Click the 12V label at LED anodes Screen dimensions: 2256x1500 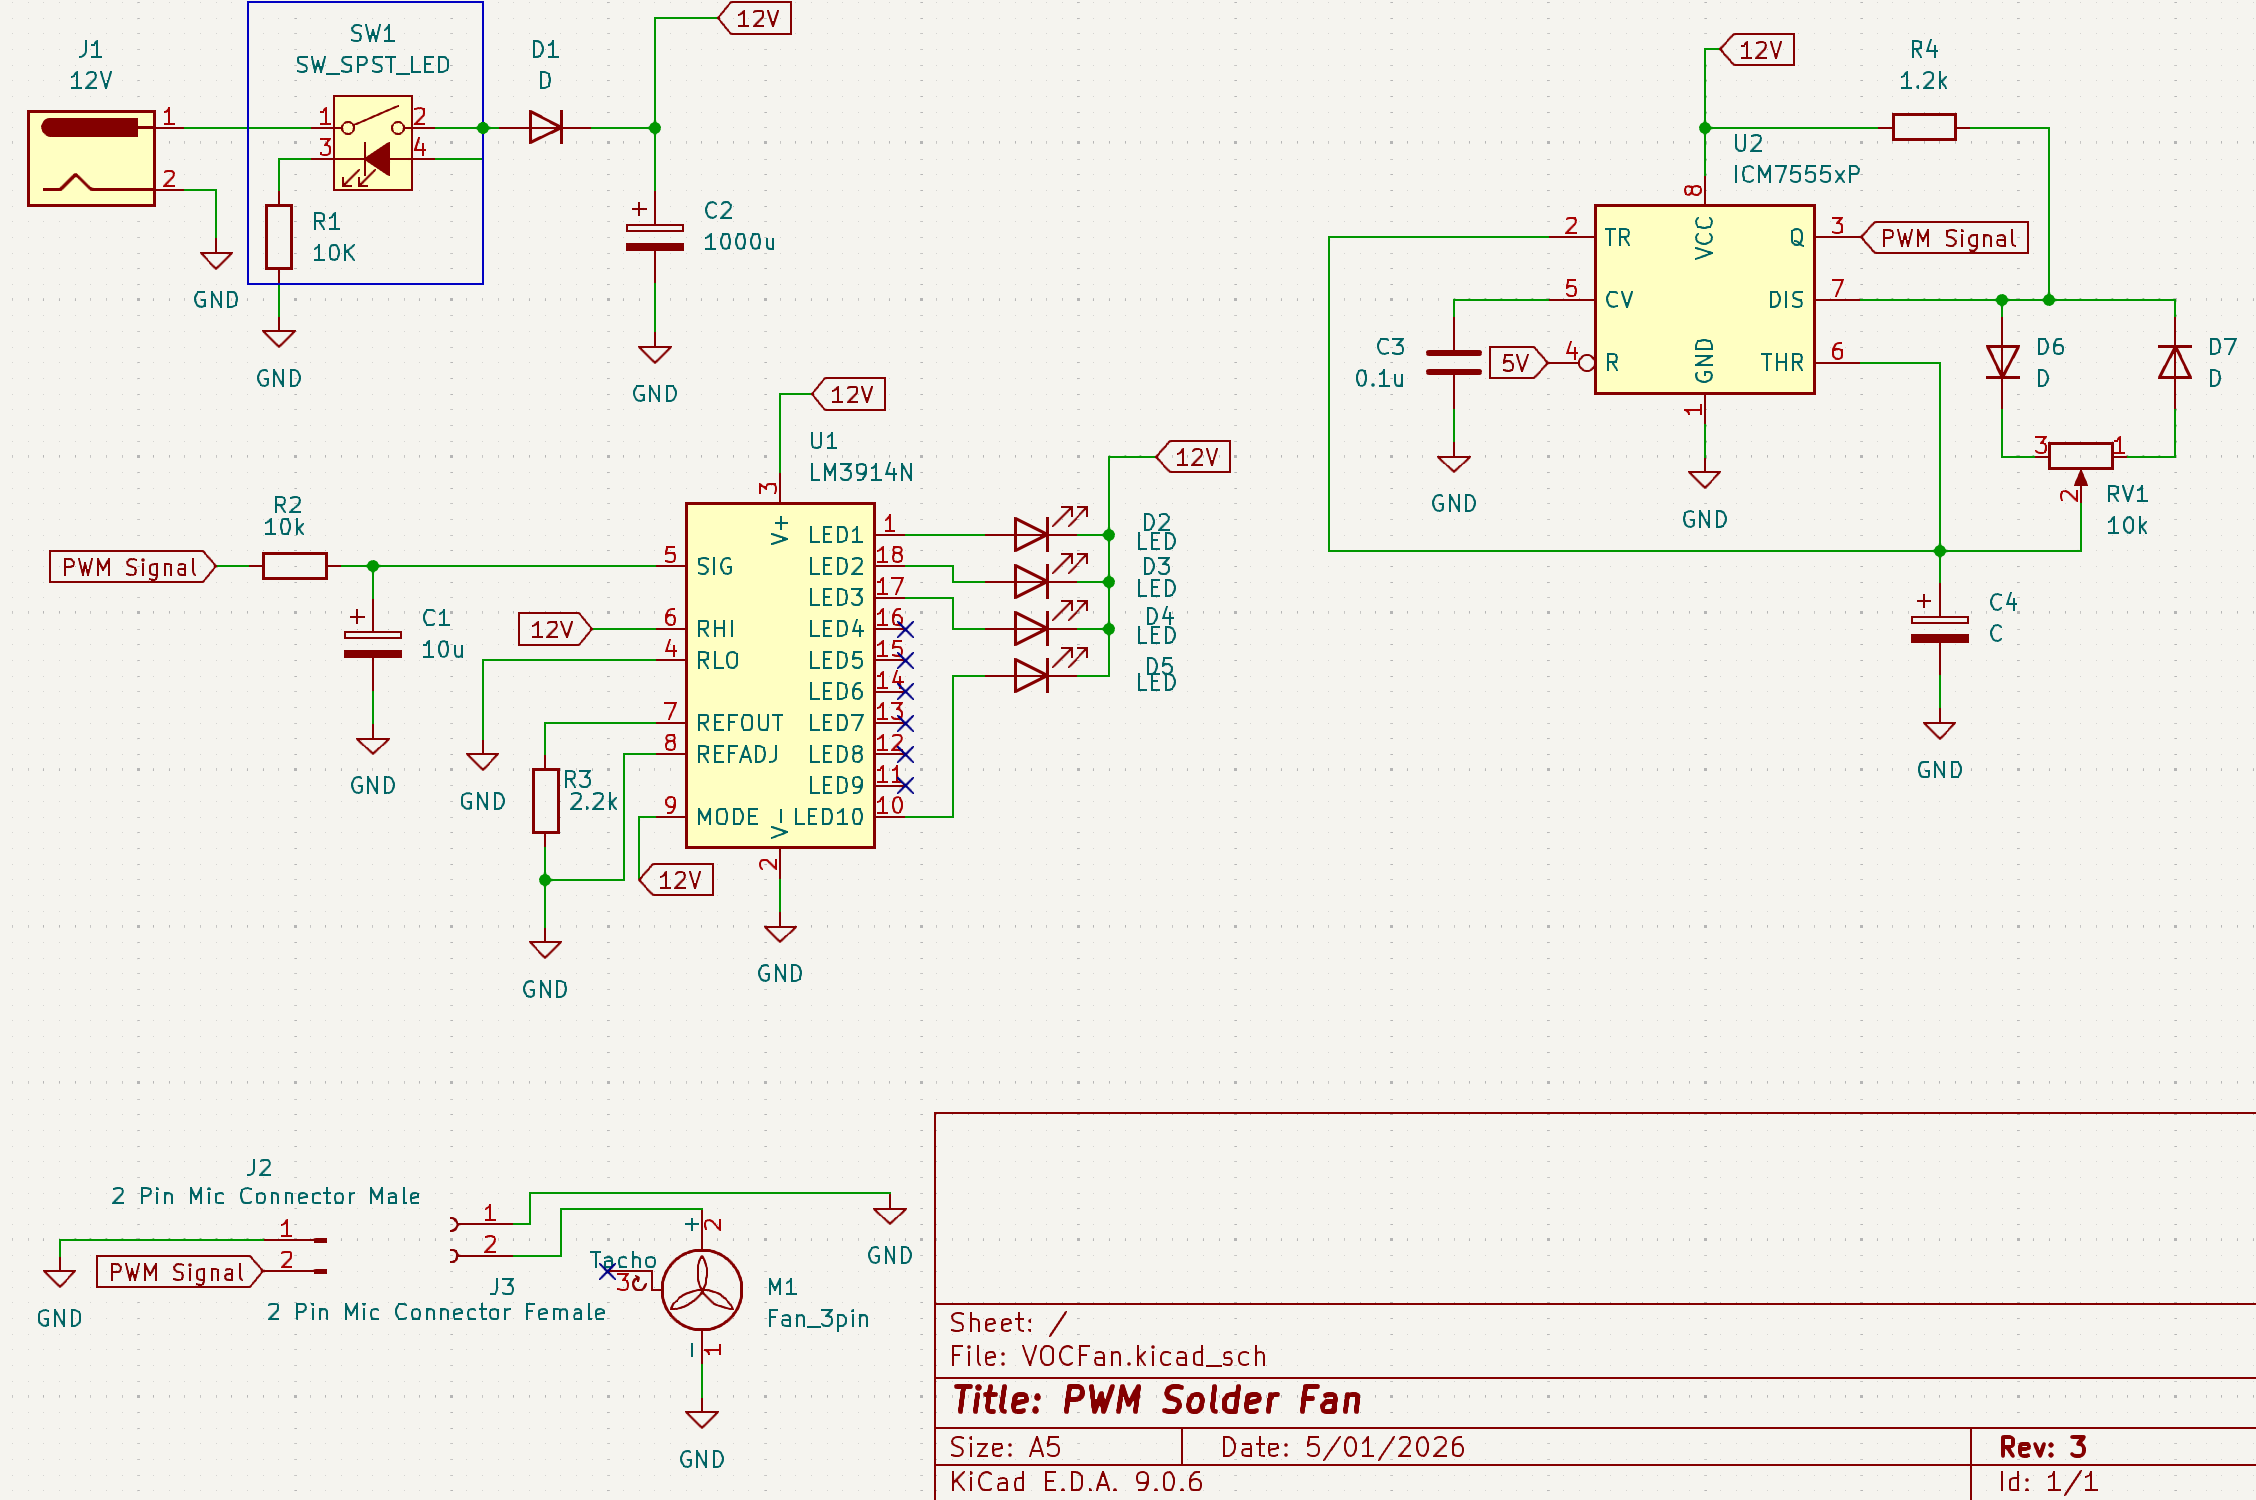[x=1193, y=457]
